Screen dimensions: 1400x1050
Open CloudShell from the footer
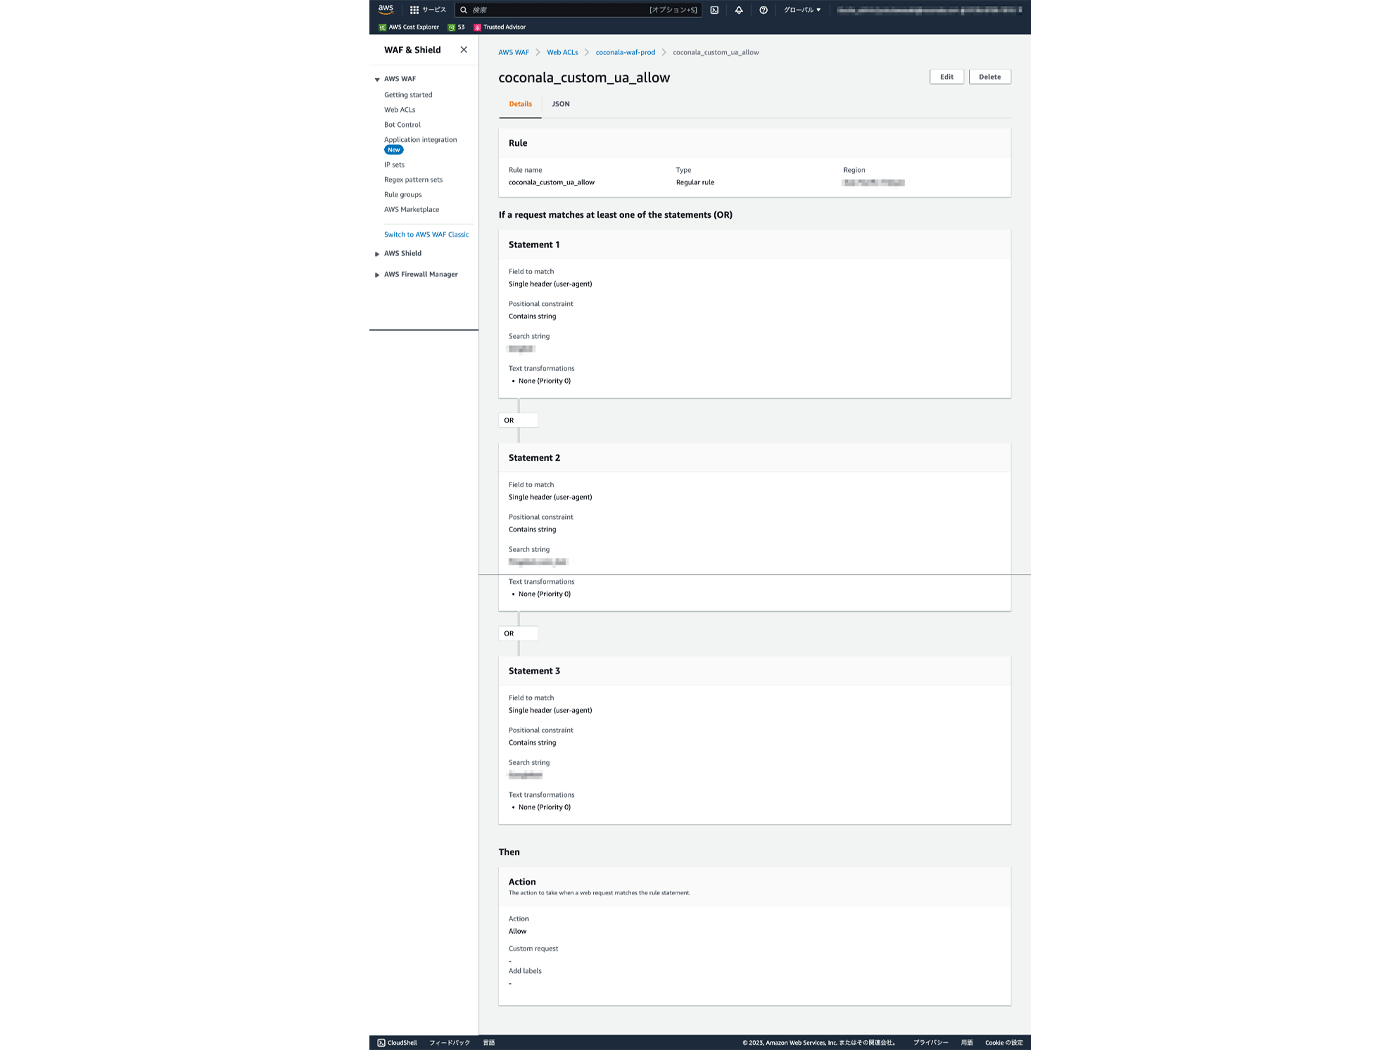click(x=396, y=1042)
